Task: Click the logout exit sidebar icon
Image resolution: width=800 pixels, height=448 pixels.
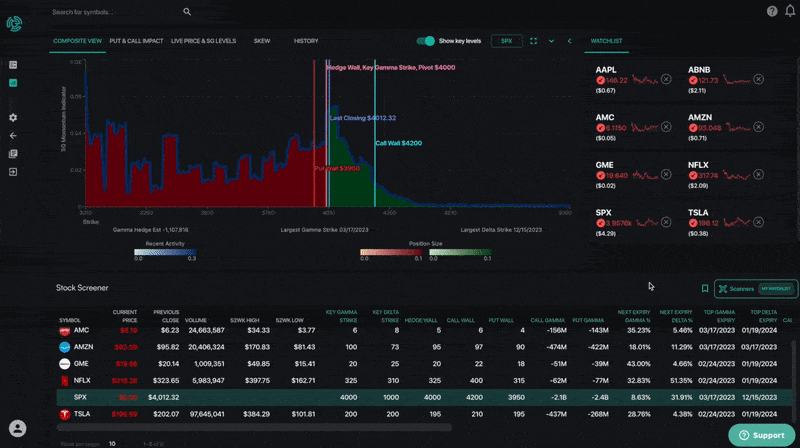Action: (x=13, y=172)
